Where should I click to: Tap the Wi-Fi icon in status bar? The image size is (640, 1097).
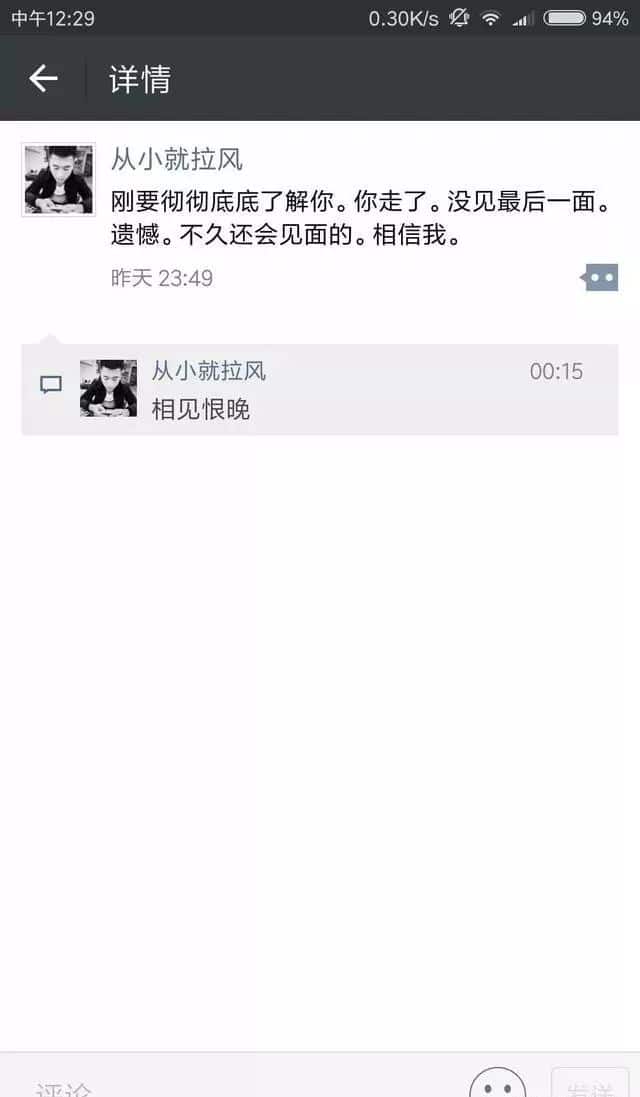point(491,18)
